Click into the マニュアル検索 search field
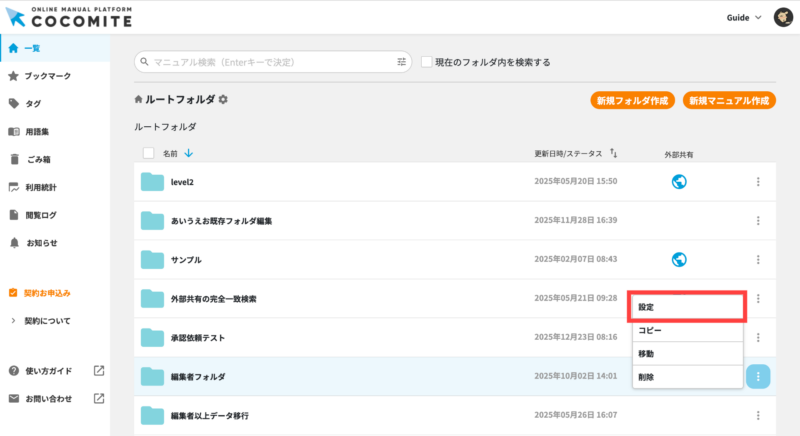The height and width of the screenshot is (436, 800). [x=270, y=62]
